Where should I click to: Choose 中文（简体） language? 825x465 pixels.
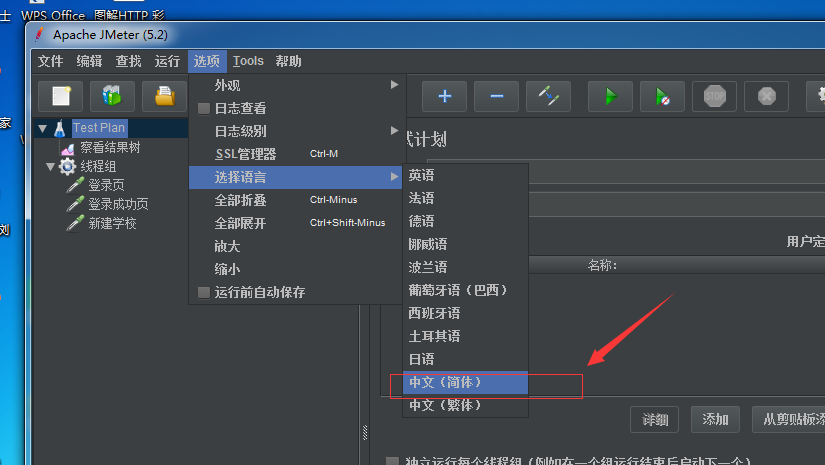[x=465, y=382]
